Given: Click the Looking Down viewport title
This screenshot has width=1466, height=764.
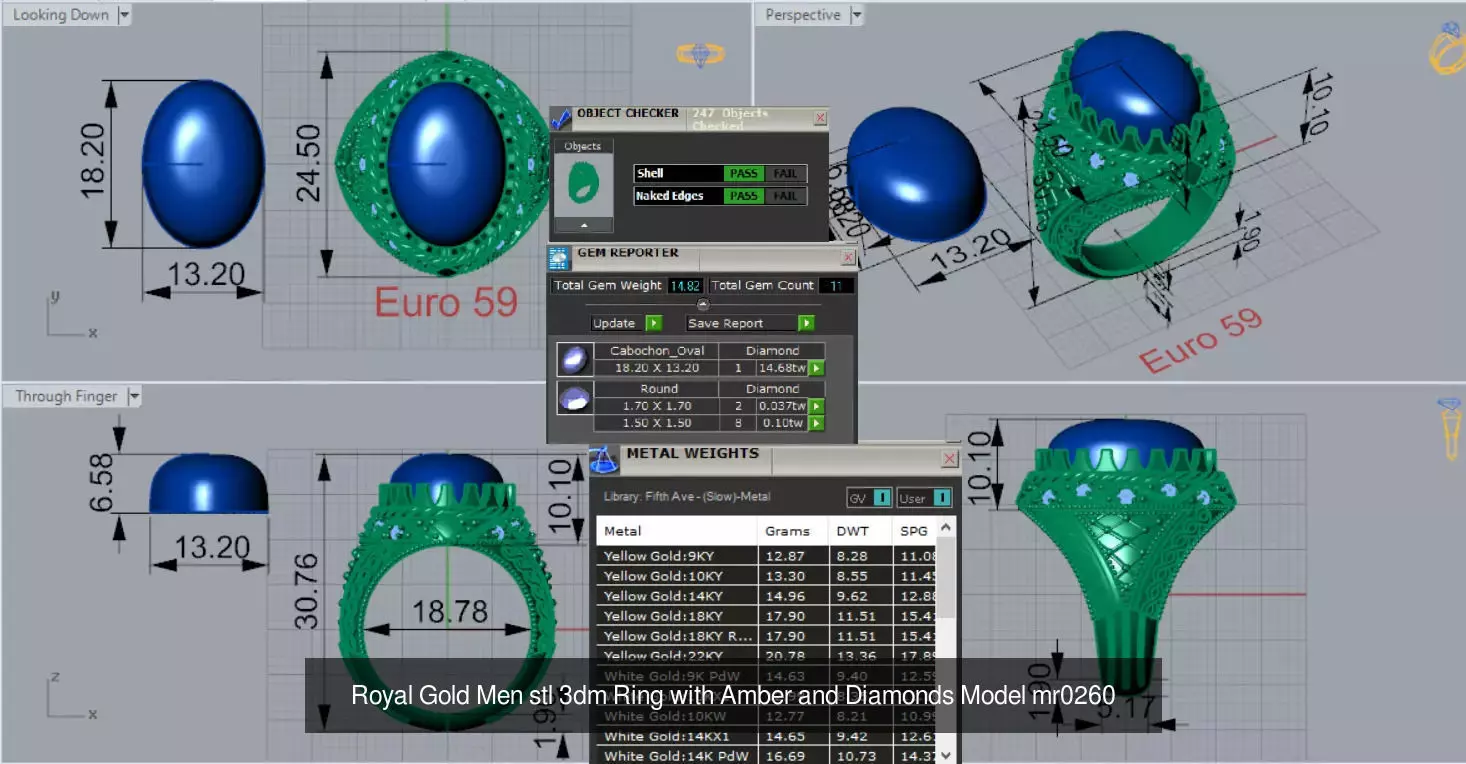Looking at the screenshot, I should [x=61, y=15].
